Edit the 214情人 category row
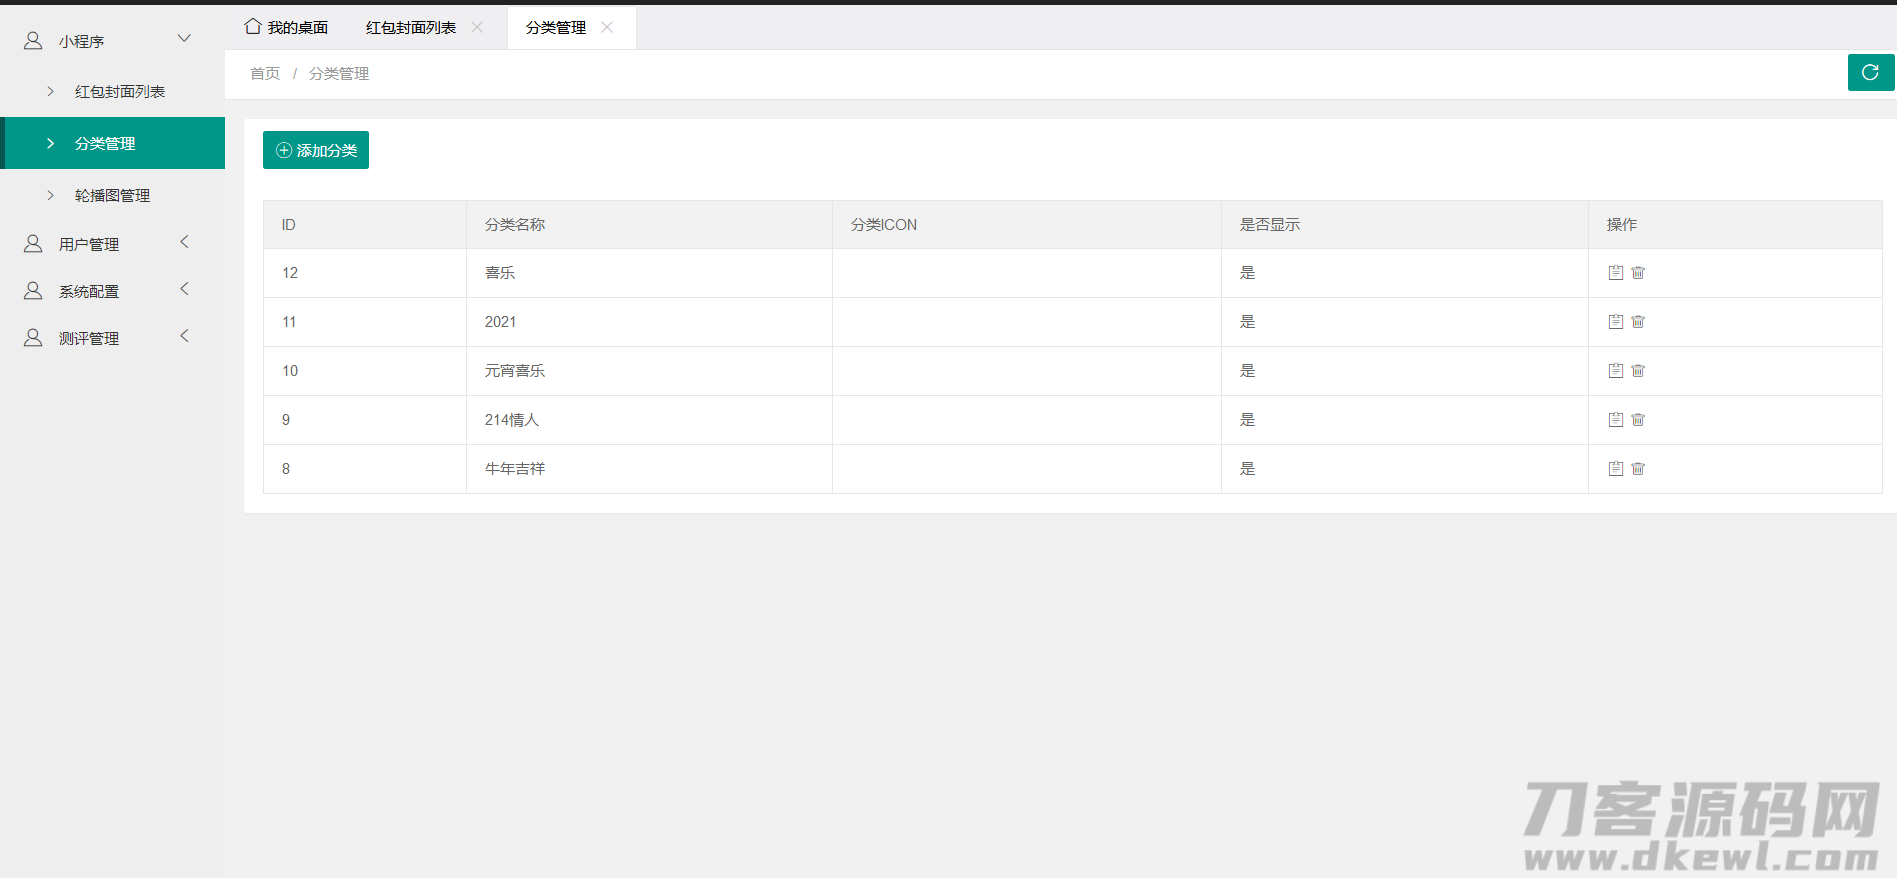 [x=1615, y=419]
